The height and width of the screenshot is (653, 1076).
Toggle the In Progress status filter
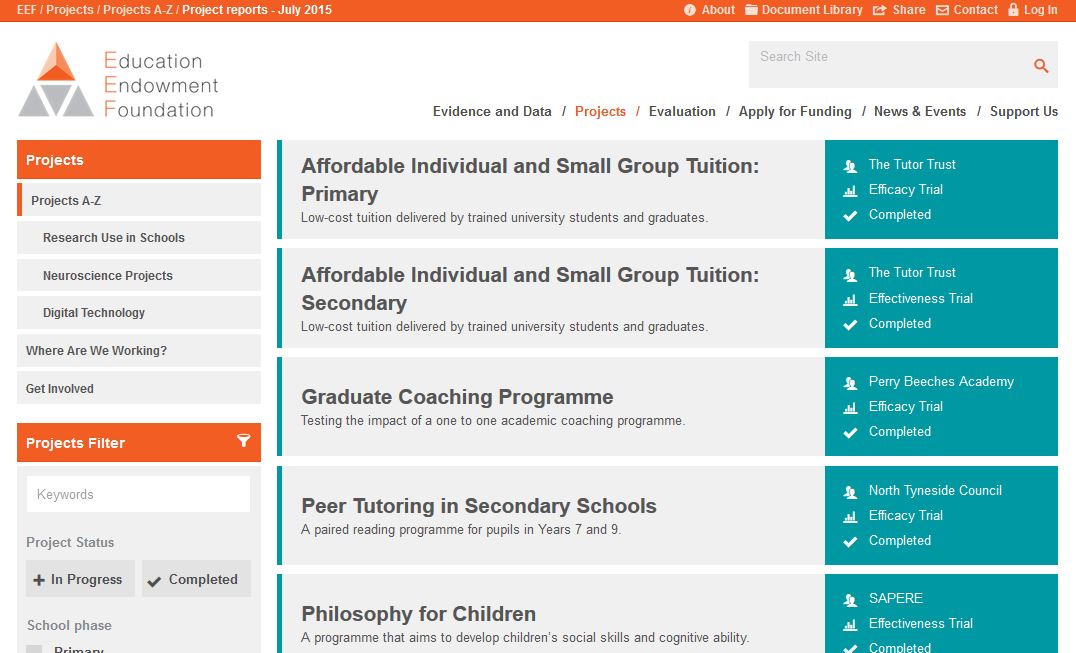(80, 579)
